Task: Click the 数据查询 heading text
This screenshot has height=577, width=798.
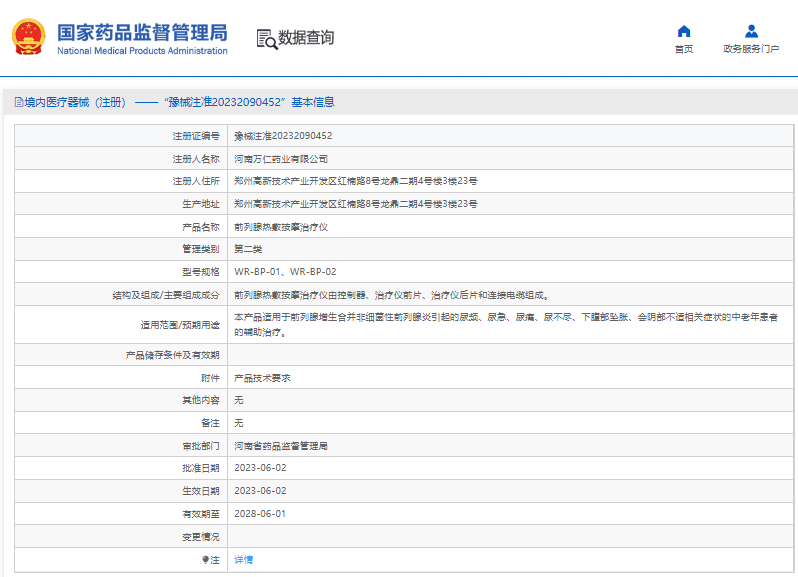Action: pos(306,38)
